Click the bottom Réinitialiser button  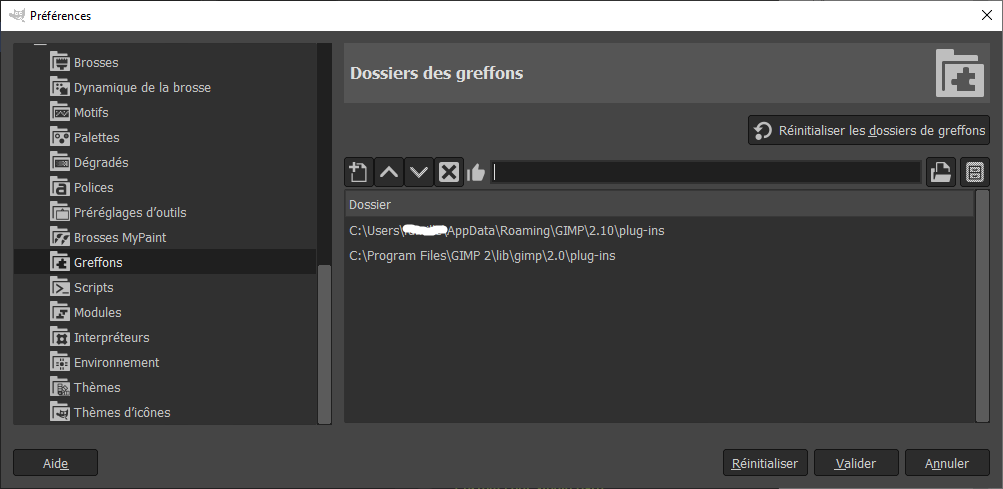[765, 463]
